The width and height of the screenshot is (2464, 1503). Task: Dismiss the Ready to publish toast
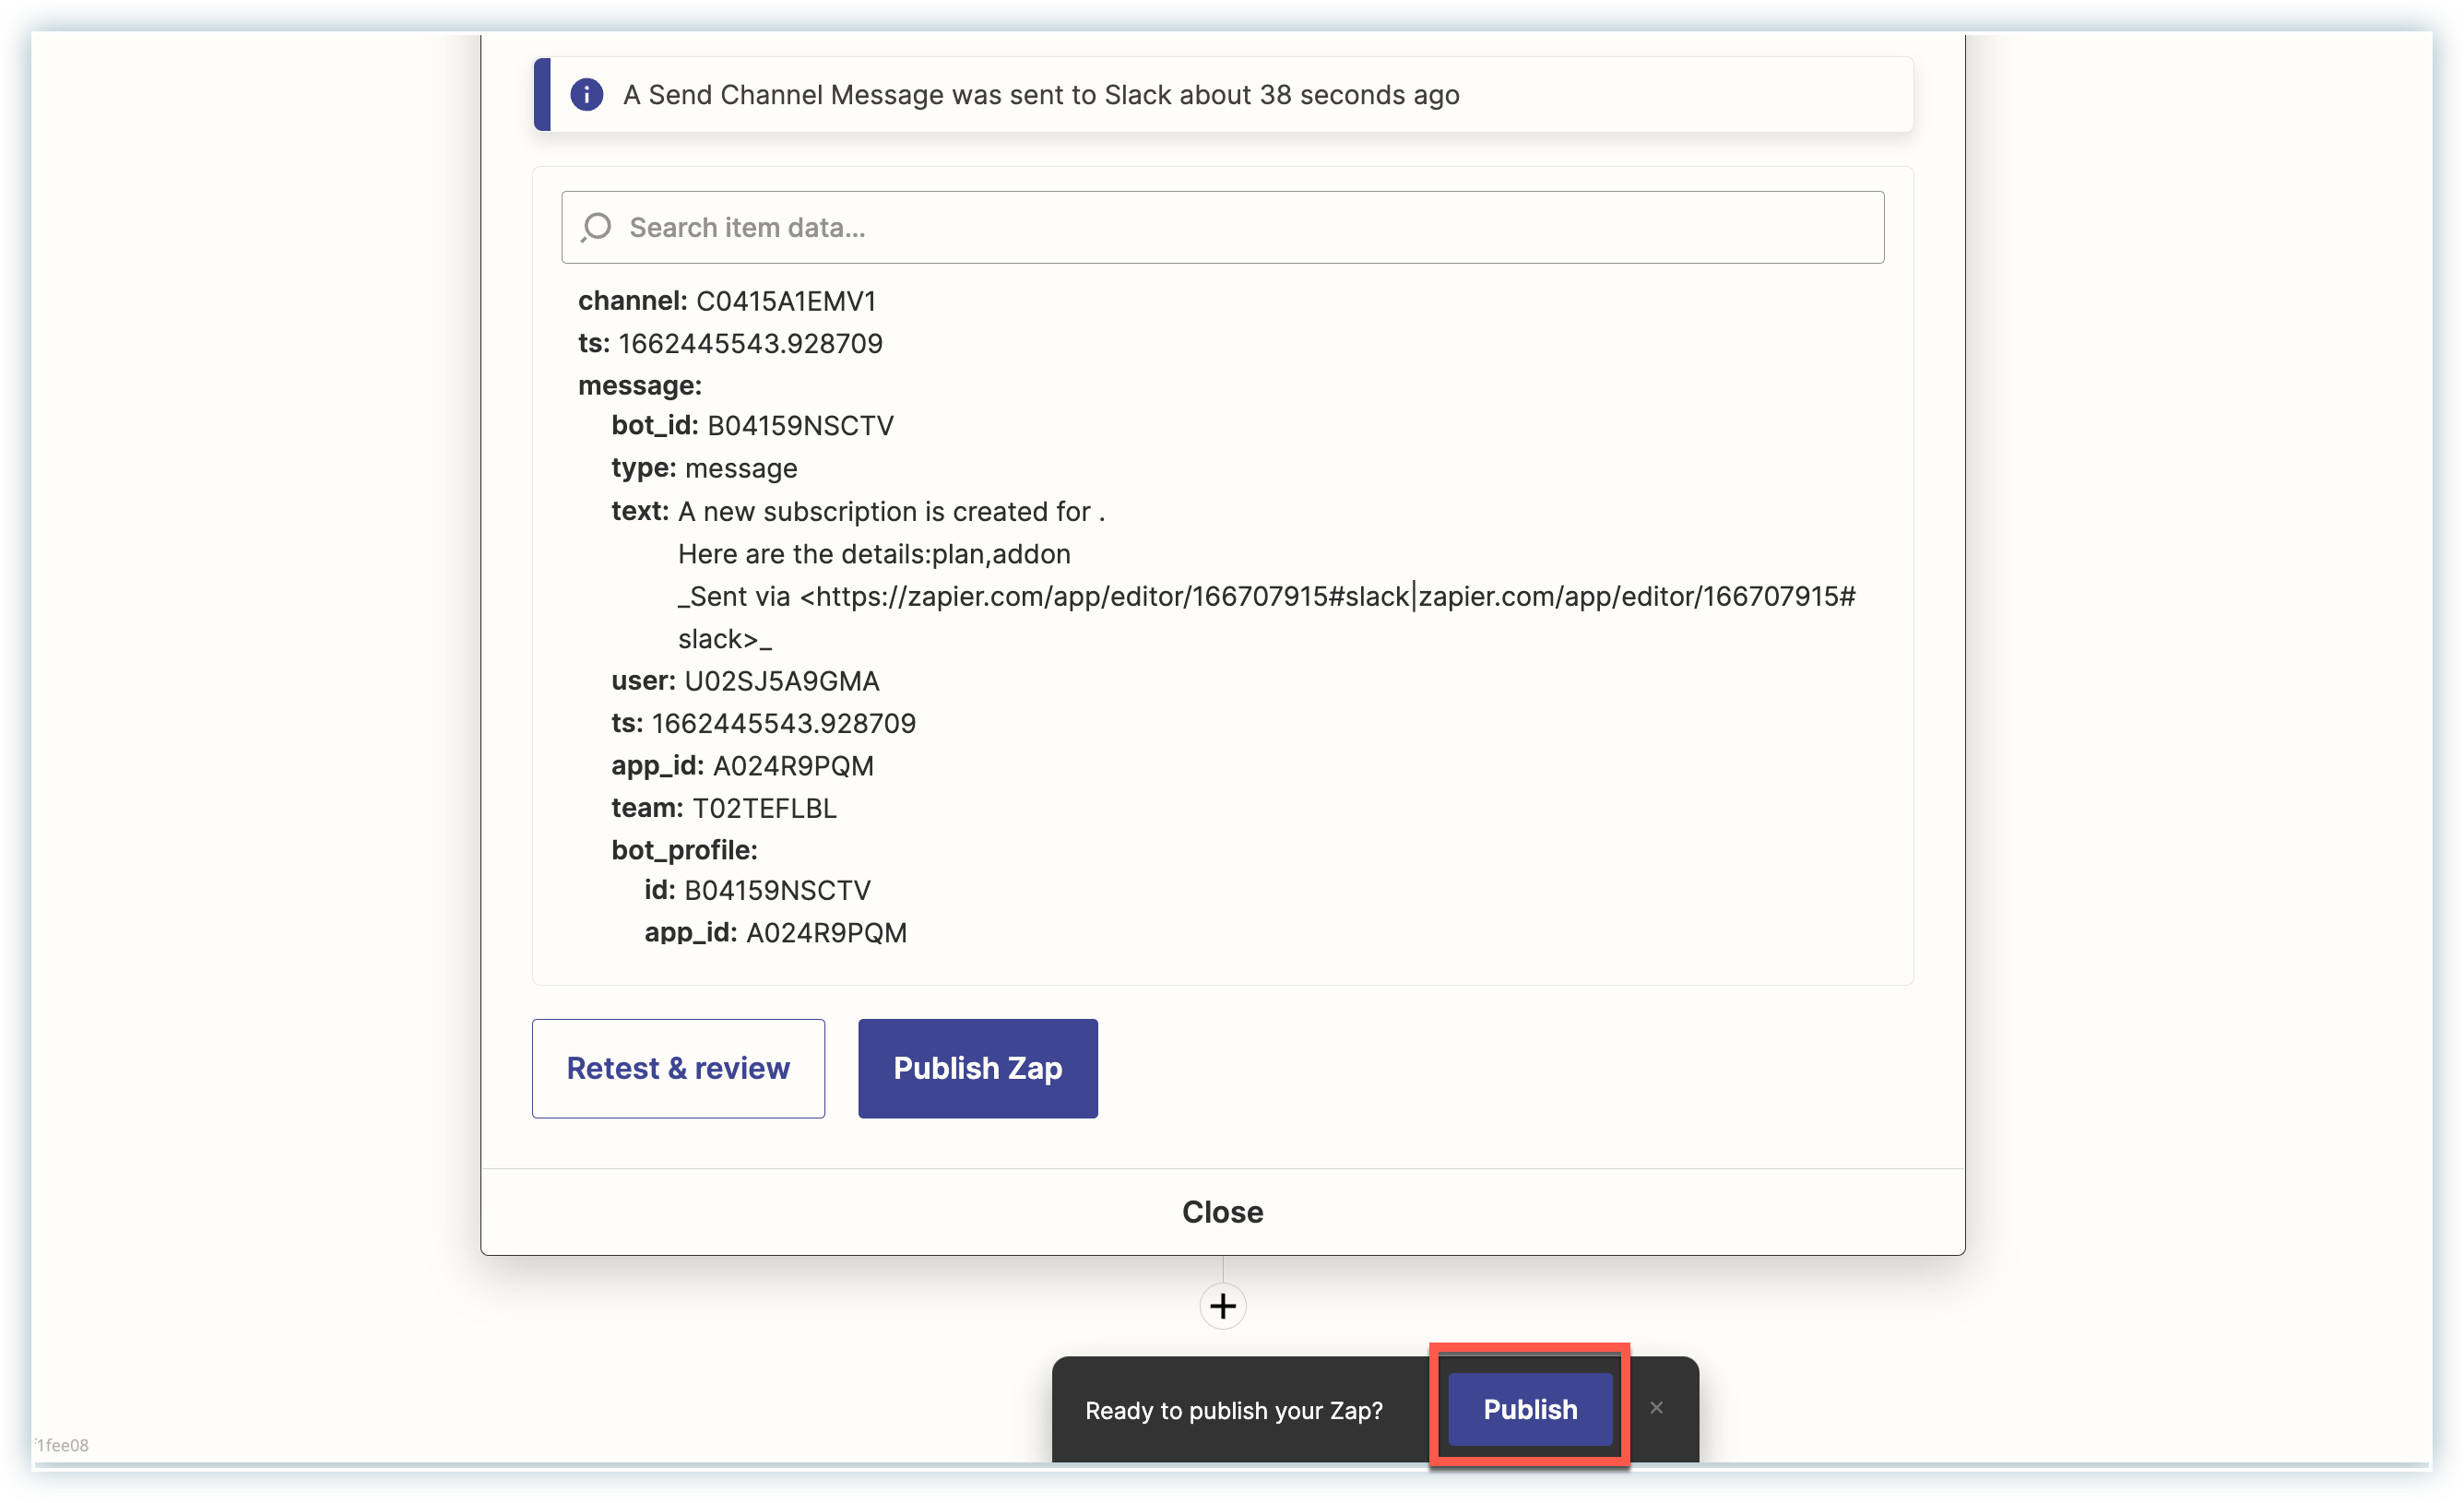(1656, 1408)
